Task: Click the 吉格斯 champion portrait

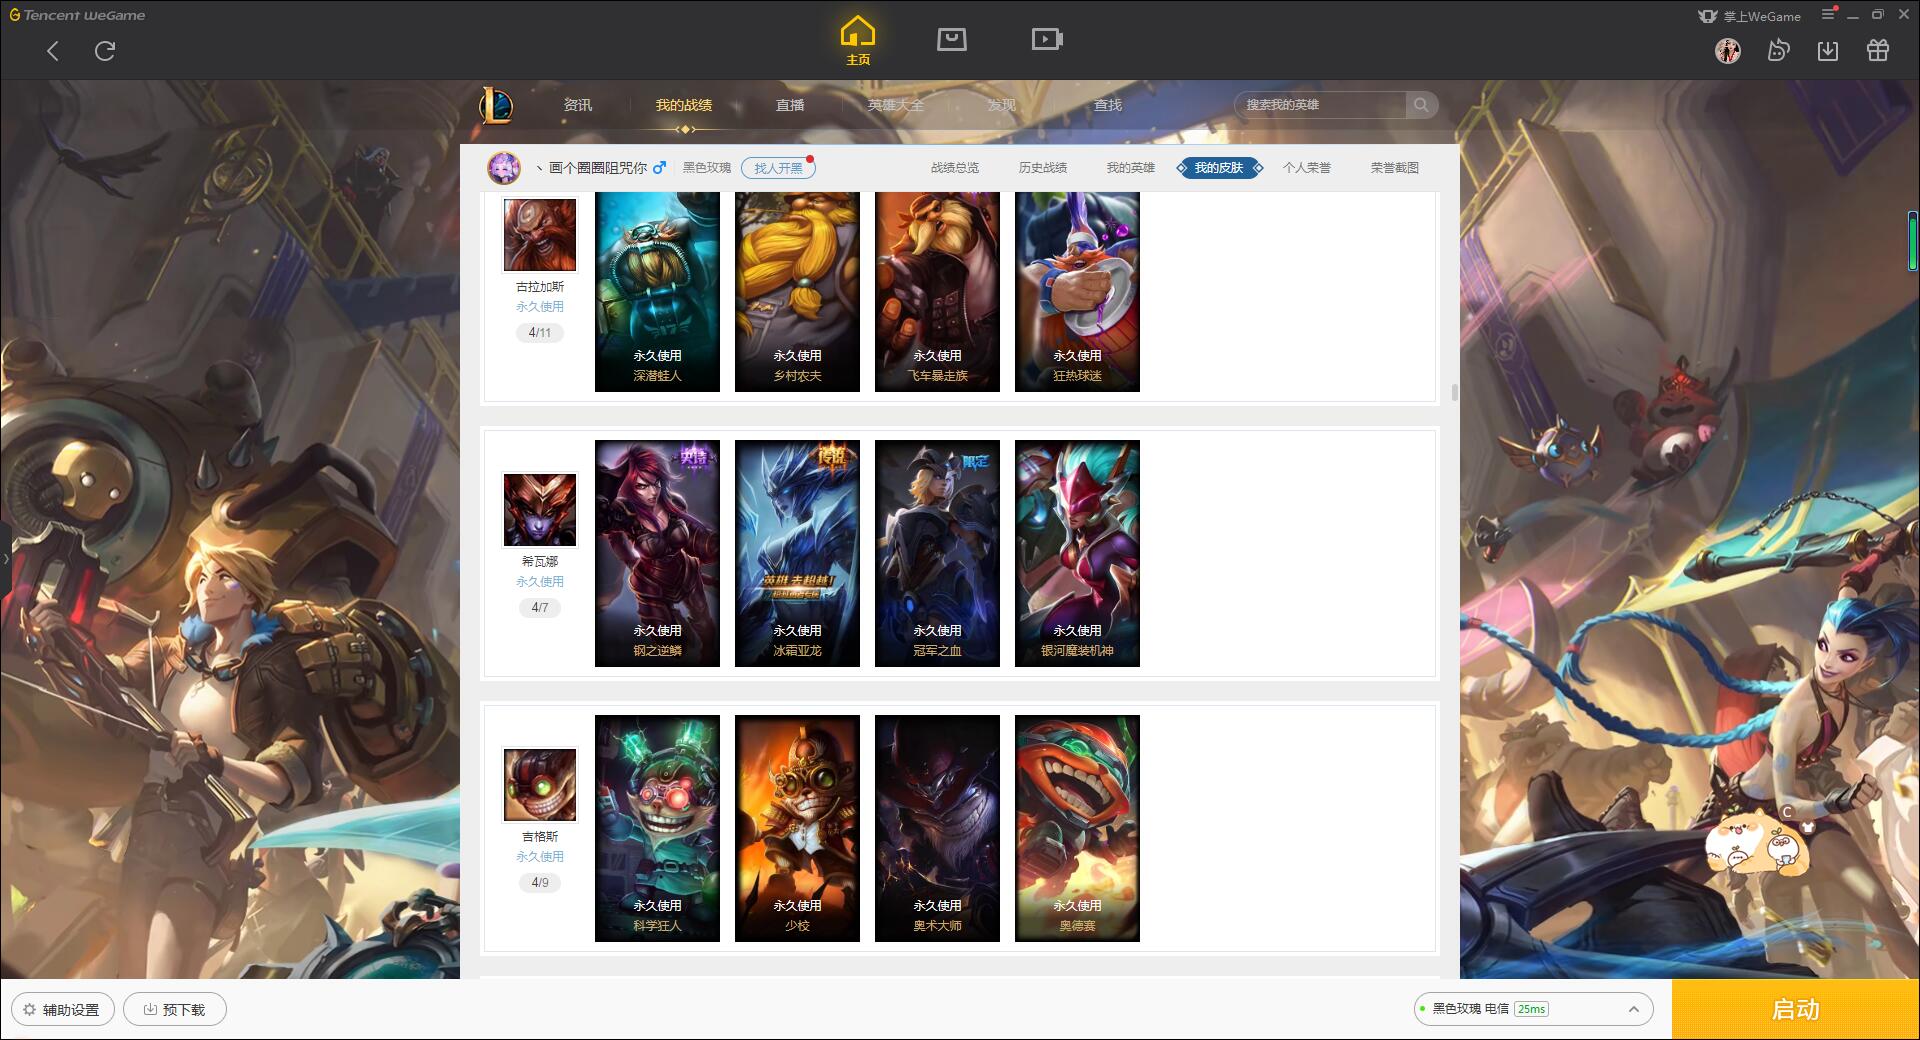Action: pos(540,785)
